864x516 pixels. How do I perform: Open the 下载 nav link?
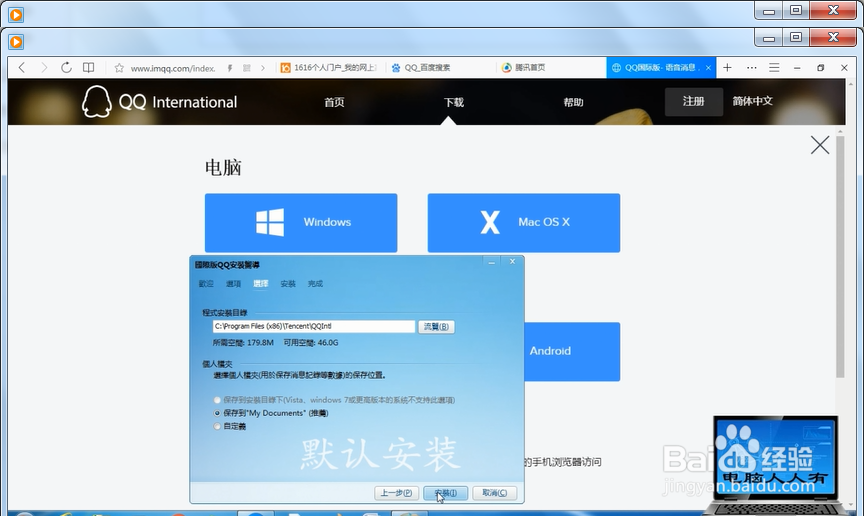coord(453,102)
